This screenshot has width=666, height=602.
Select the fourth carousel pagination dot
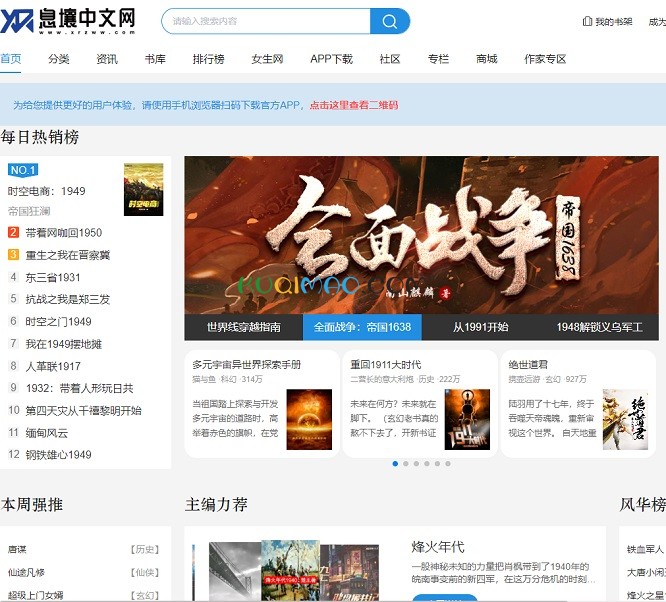click(427, 464)
